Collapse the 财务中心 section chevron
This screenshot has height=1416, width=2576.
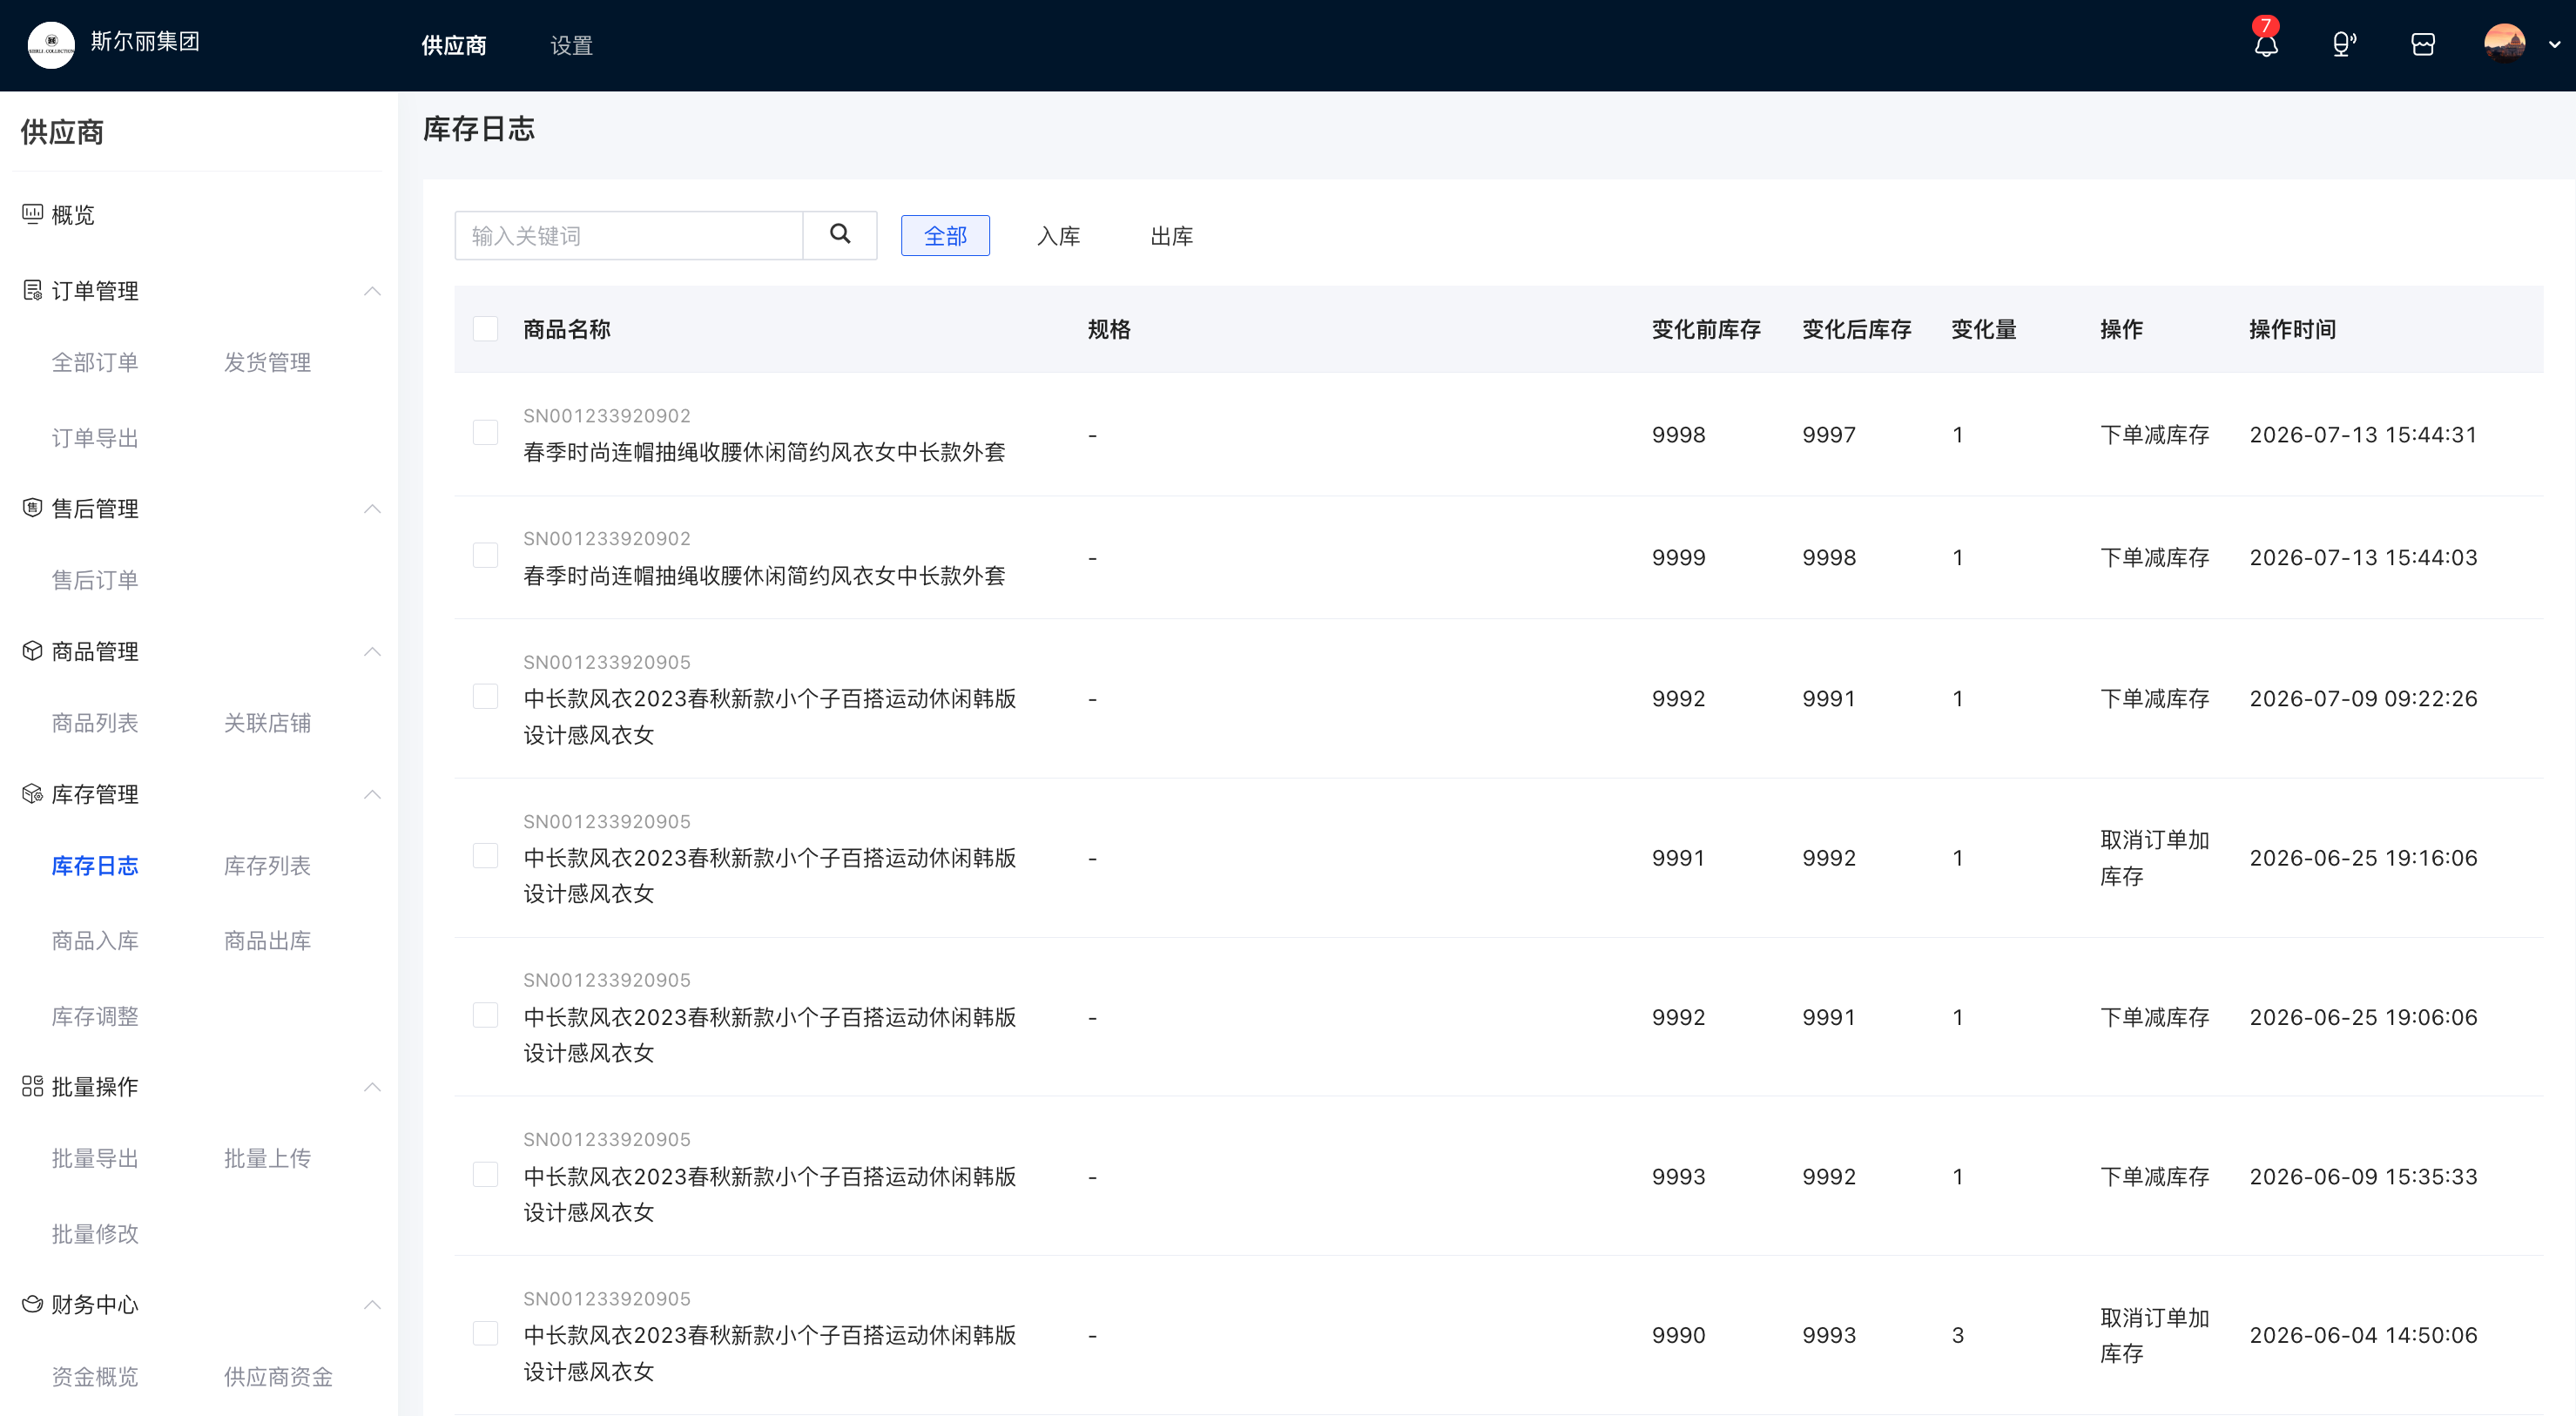(372, 1305)
